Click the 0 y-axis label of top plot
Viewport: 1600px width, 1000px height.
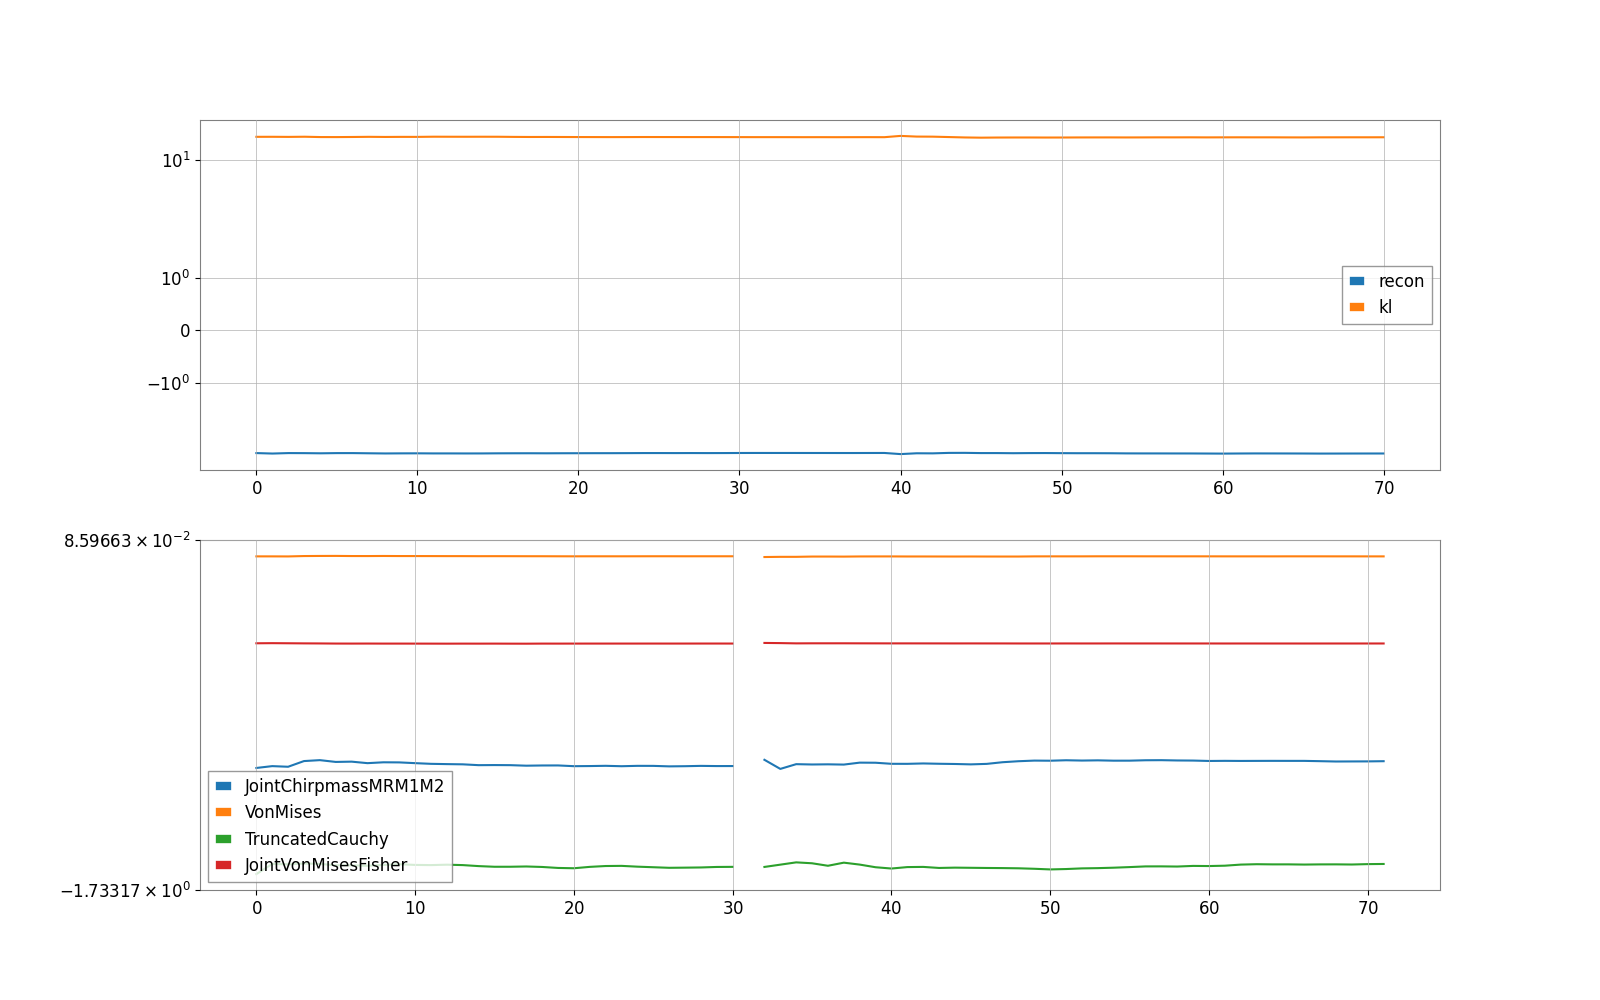[x=185, y=331]
